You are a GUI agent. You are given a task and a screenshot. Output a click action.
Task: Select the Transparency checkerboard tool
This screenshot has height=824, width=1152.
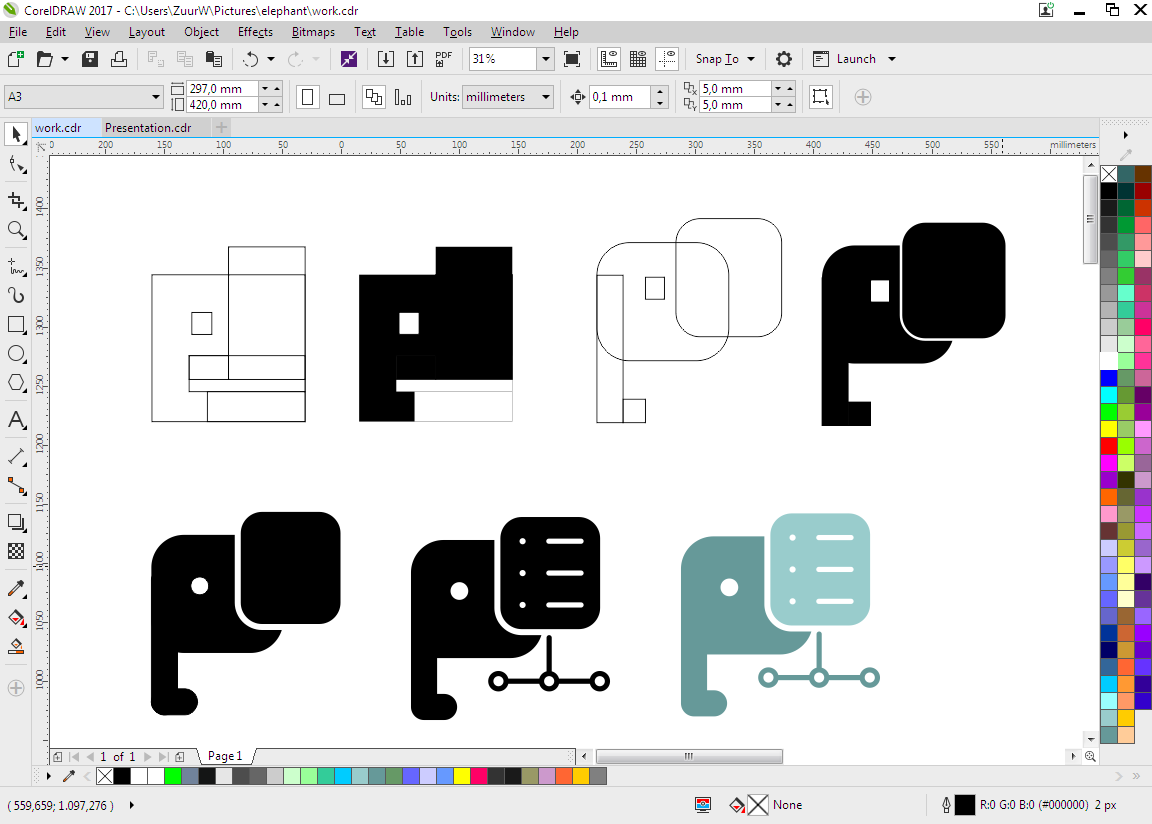pos(16,552)
